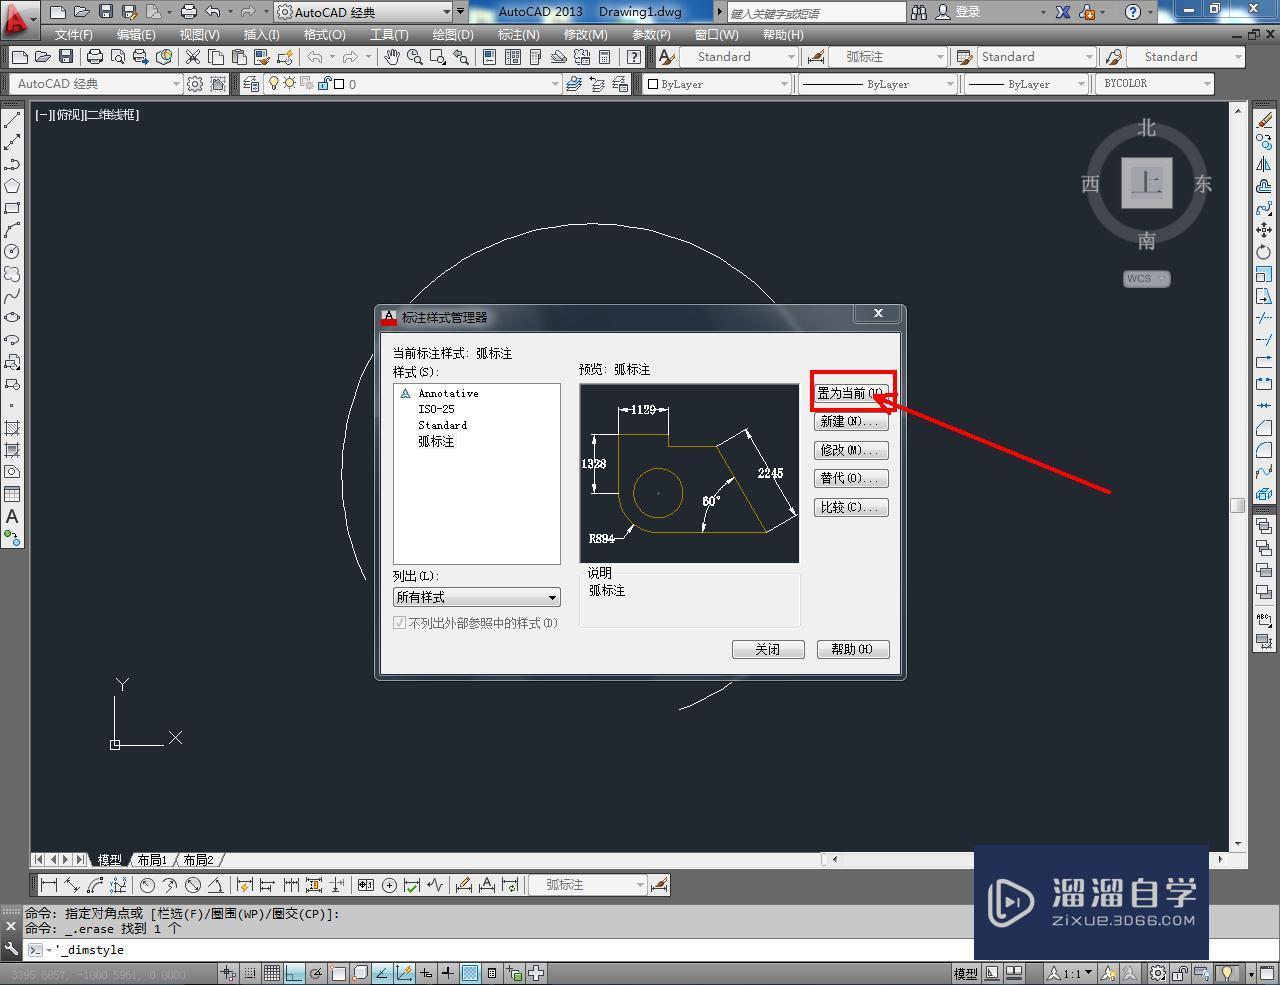Open bottom toolbar 弧标注 style dropdown
The height and width of the screenshot is (985, 1280).
[587, 885]
